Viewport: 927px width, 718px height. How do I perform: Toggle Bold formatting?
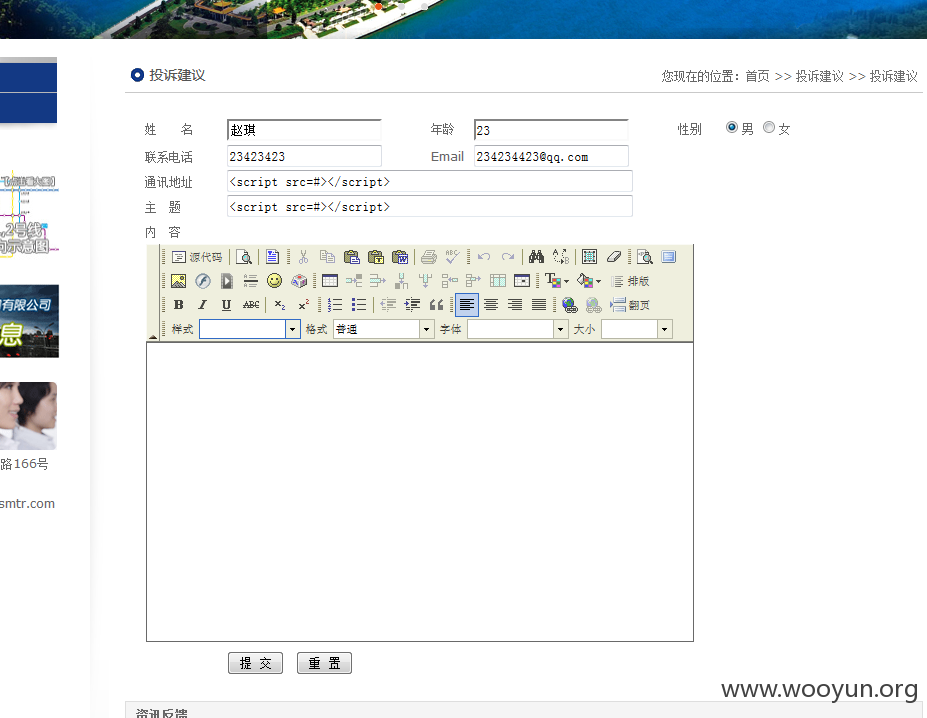pyautogui.click(x=178, y=305)
